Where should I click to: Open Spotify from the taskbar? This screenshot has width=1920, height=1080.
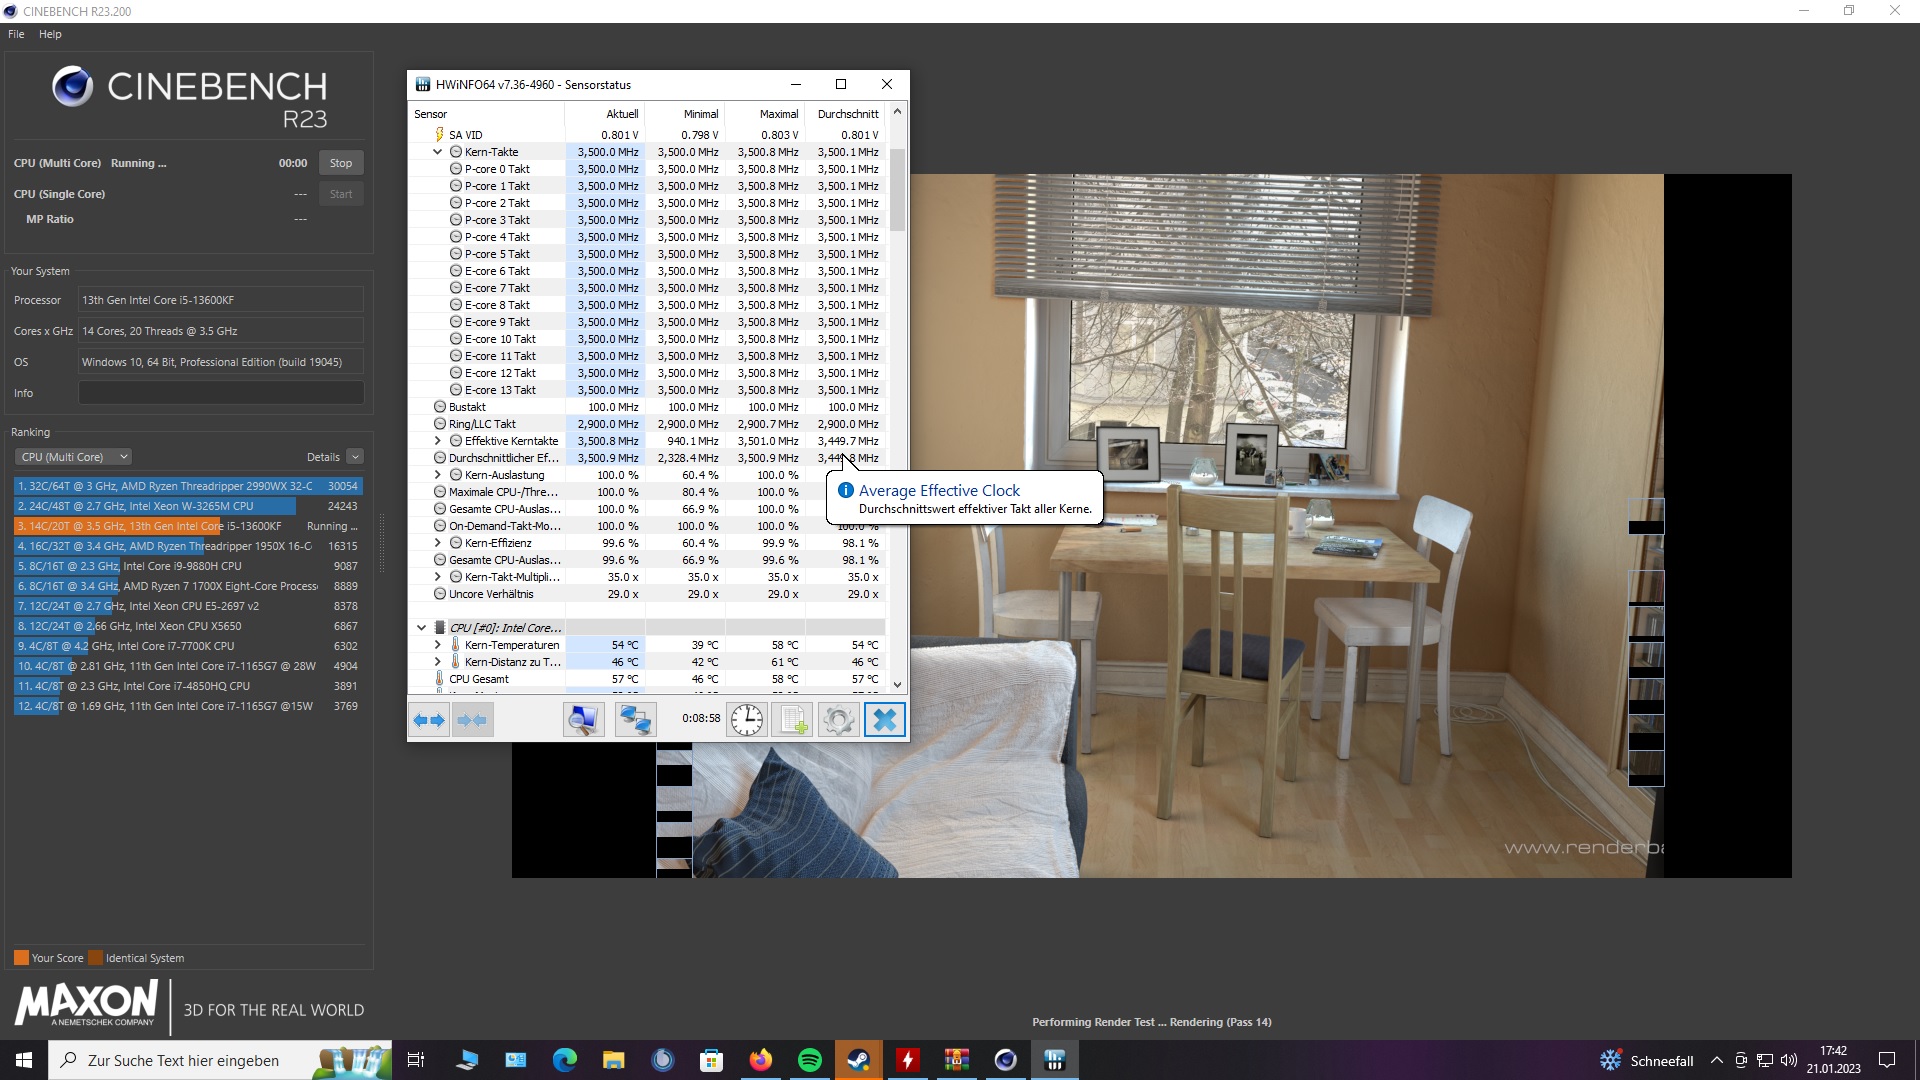(809, 1060)
